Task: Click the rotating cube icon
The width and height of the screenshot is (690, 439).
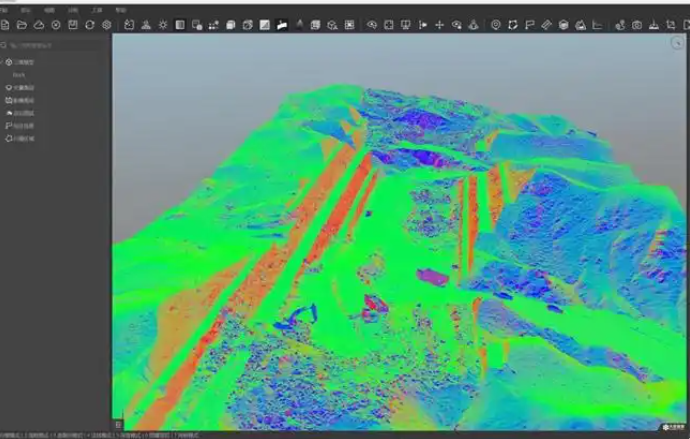Action: point(248,25)
